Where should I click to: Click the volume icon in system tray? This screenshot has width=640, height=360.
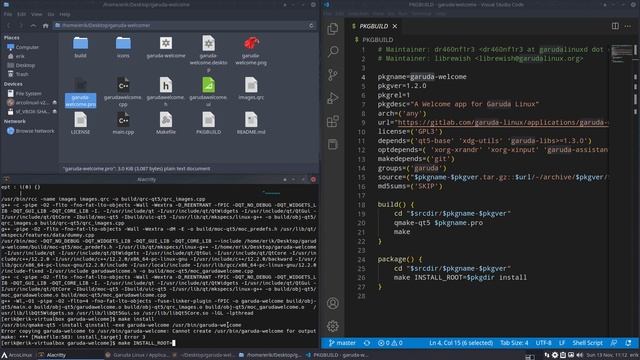(579, 356)
